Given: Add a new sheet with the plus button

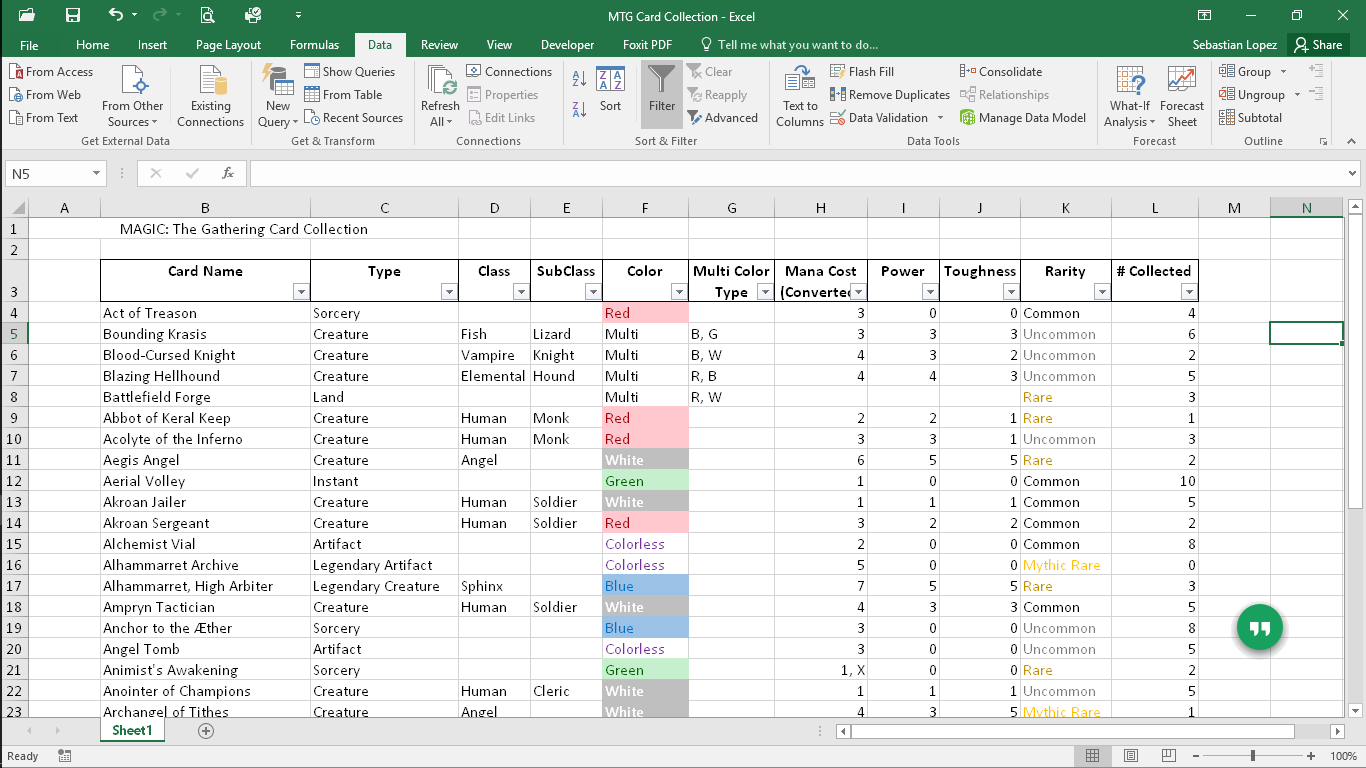Looking at the screenshot, I should click(206, 731).
